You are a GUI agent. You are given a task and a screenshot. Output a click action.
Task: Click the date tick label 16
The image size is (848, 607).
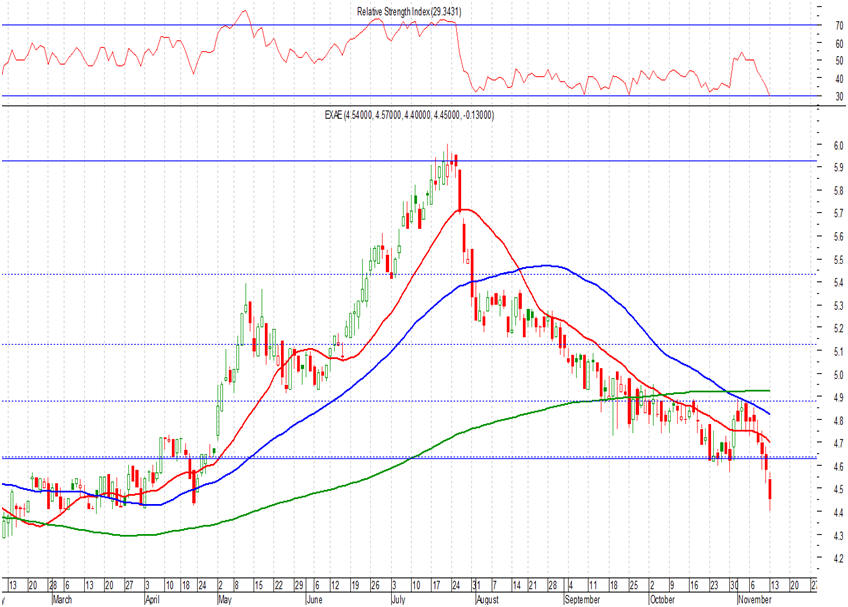pyautogui.click(x=694, y=585)
